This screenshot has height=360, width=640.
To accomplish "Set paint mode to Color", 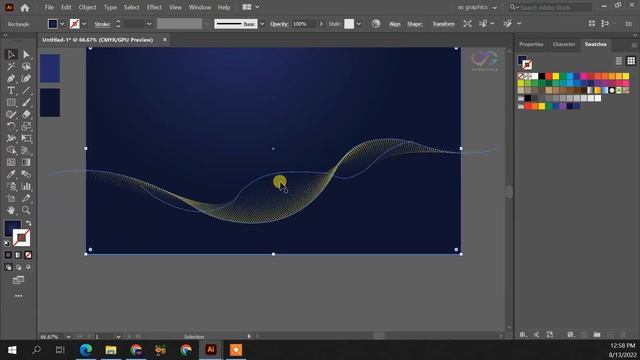I will click(x=8, y=255).
